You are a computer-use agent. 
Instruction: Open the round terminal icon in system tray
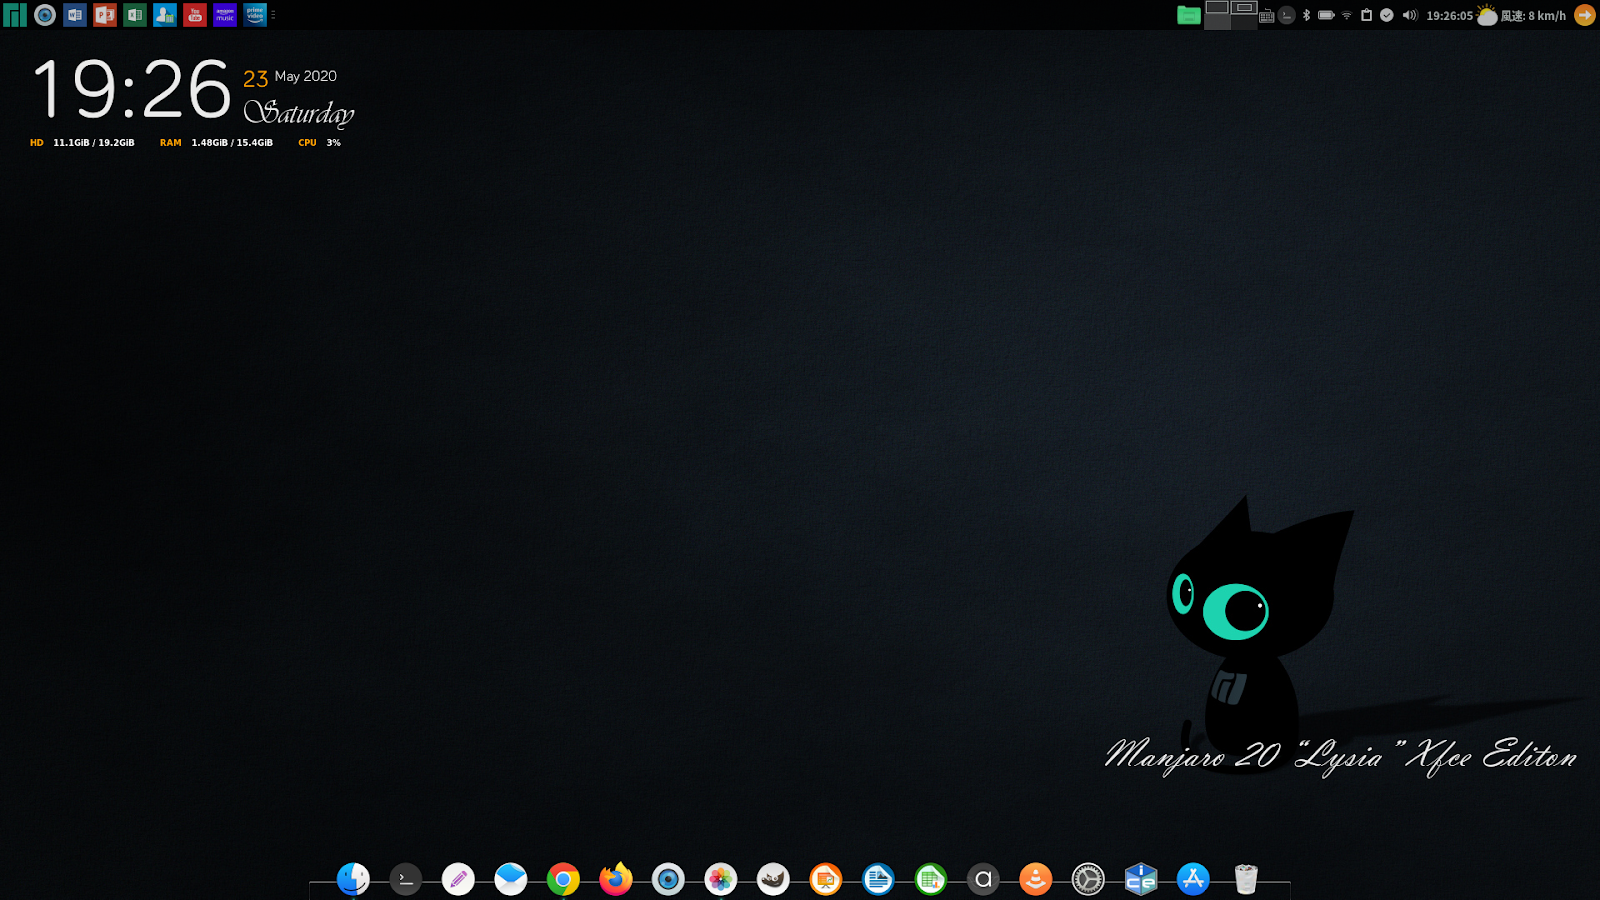(1287, 15)
